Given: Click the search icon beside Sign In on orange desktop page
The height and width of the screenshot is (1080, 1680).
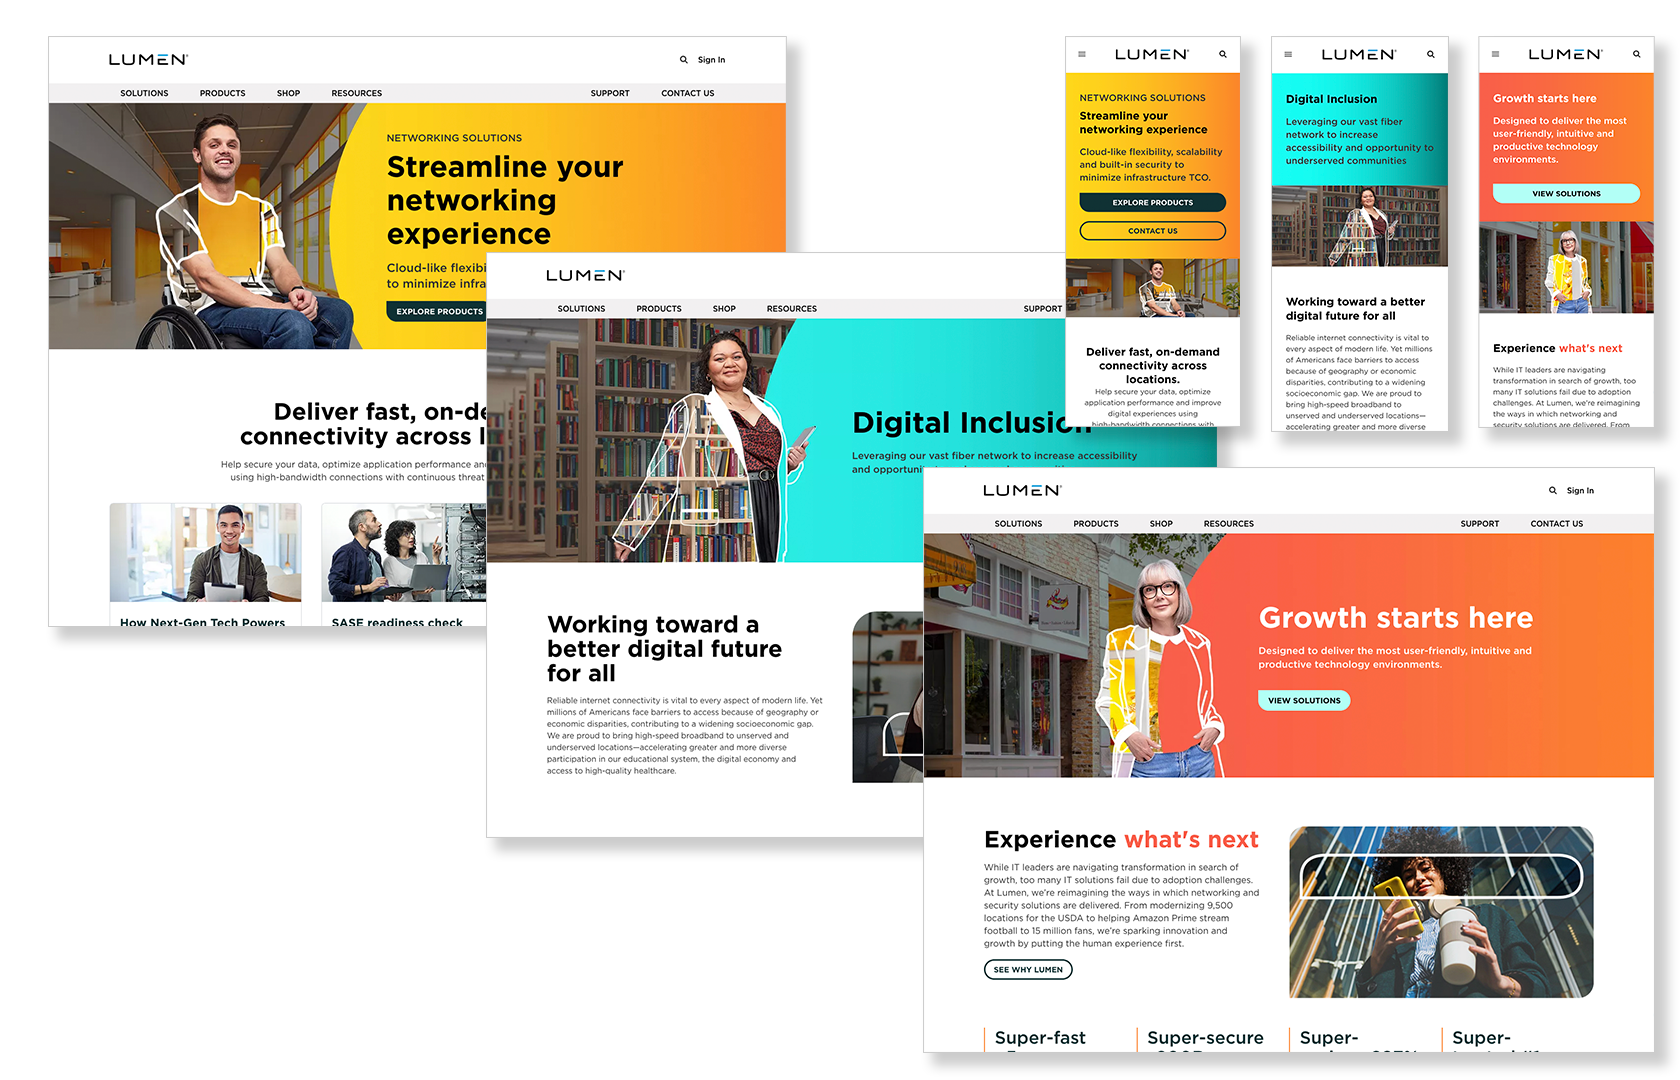Looking at the screenshot, I should [x=1553, y=491].
